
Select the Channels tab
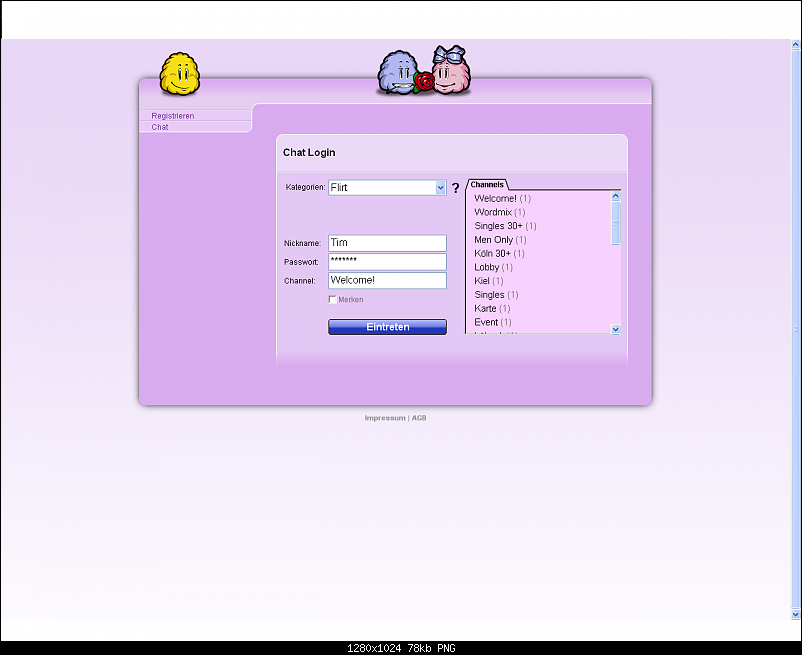tap(487, 185)
